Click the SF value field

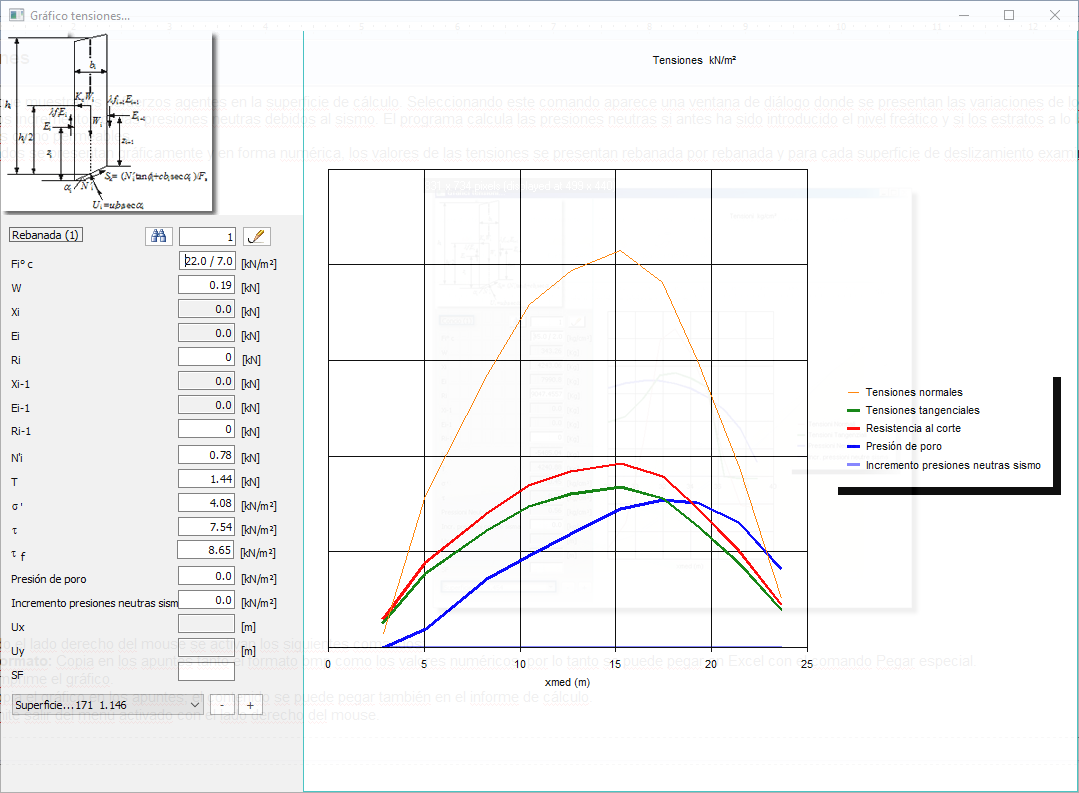(x=206, y=672)
